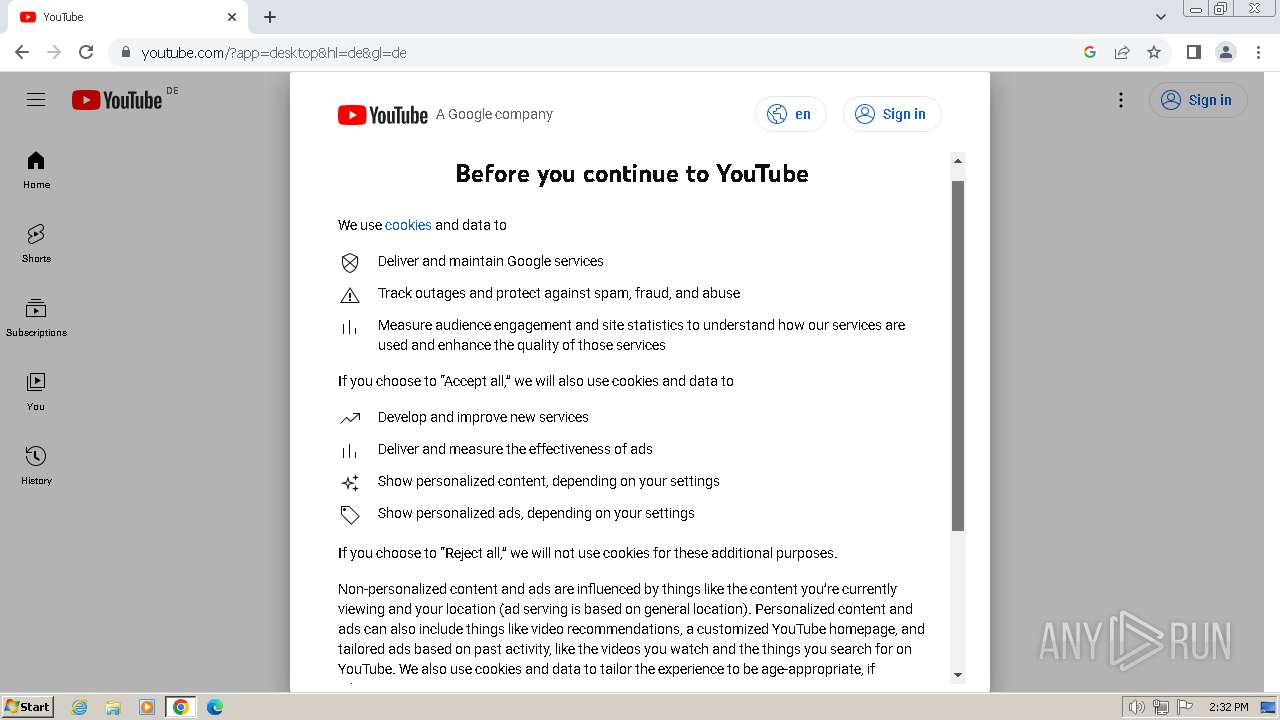View site information via the lock icon

[126, 52]
